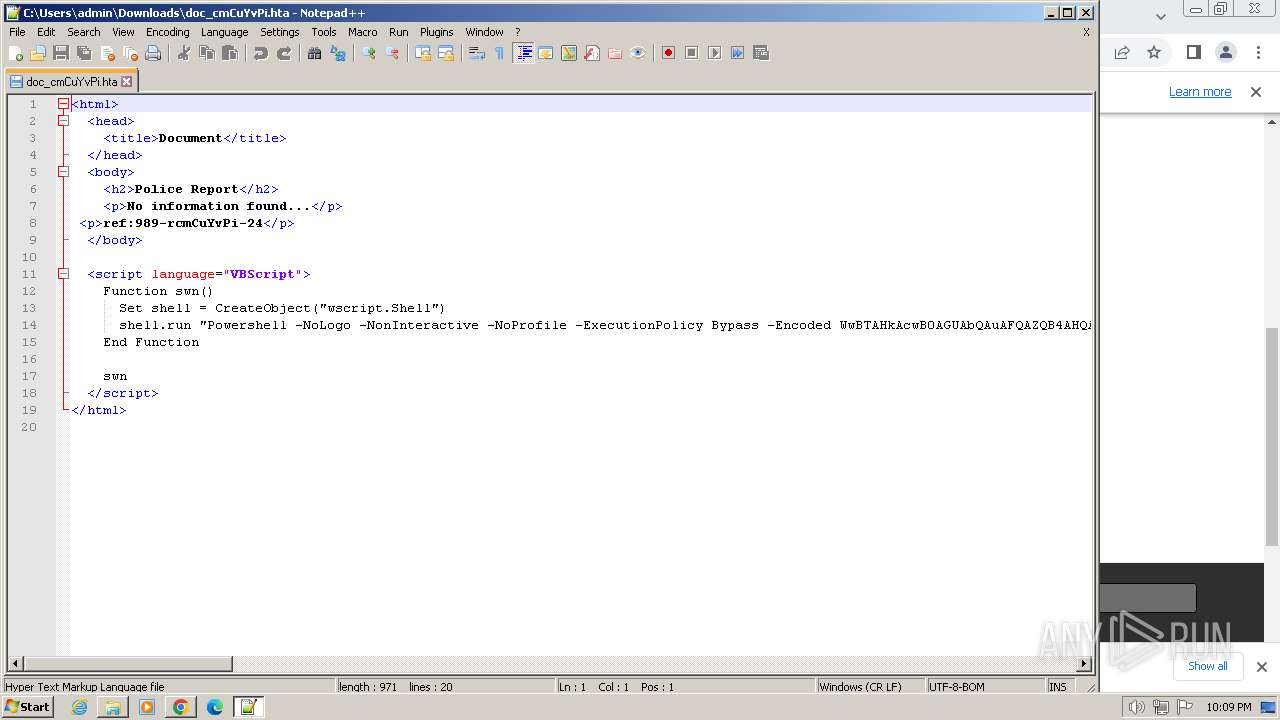Viewport: 1280px width, 720px height.
Task: Click the INS mode status bar indicator
Action: point(1058,687)
